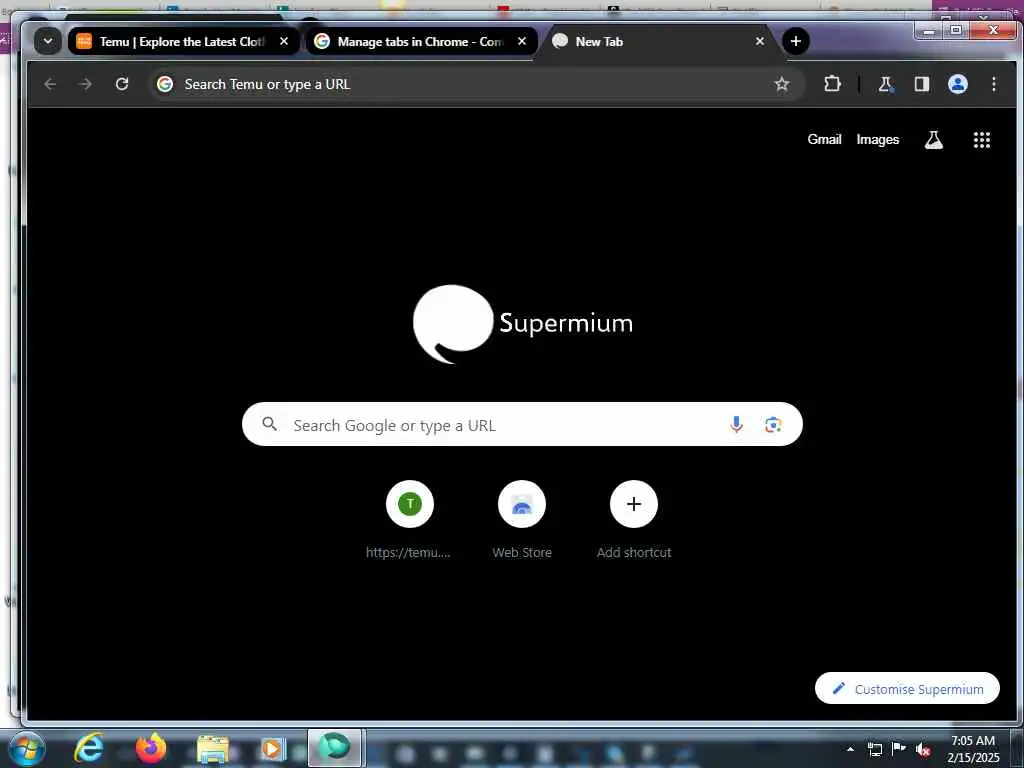Open the Action Center flag icon

pos(899,749)
